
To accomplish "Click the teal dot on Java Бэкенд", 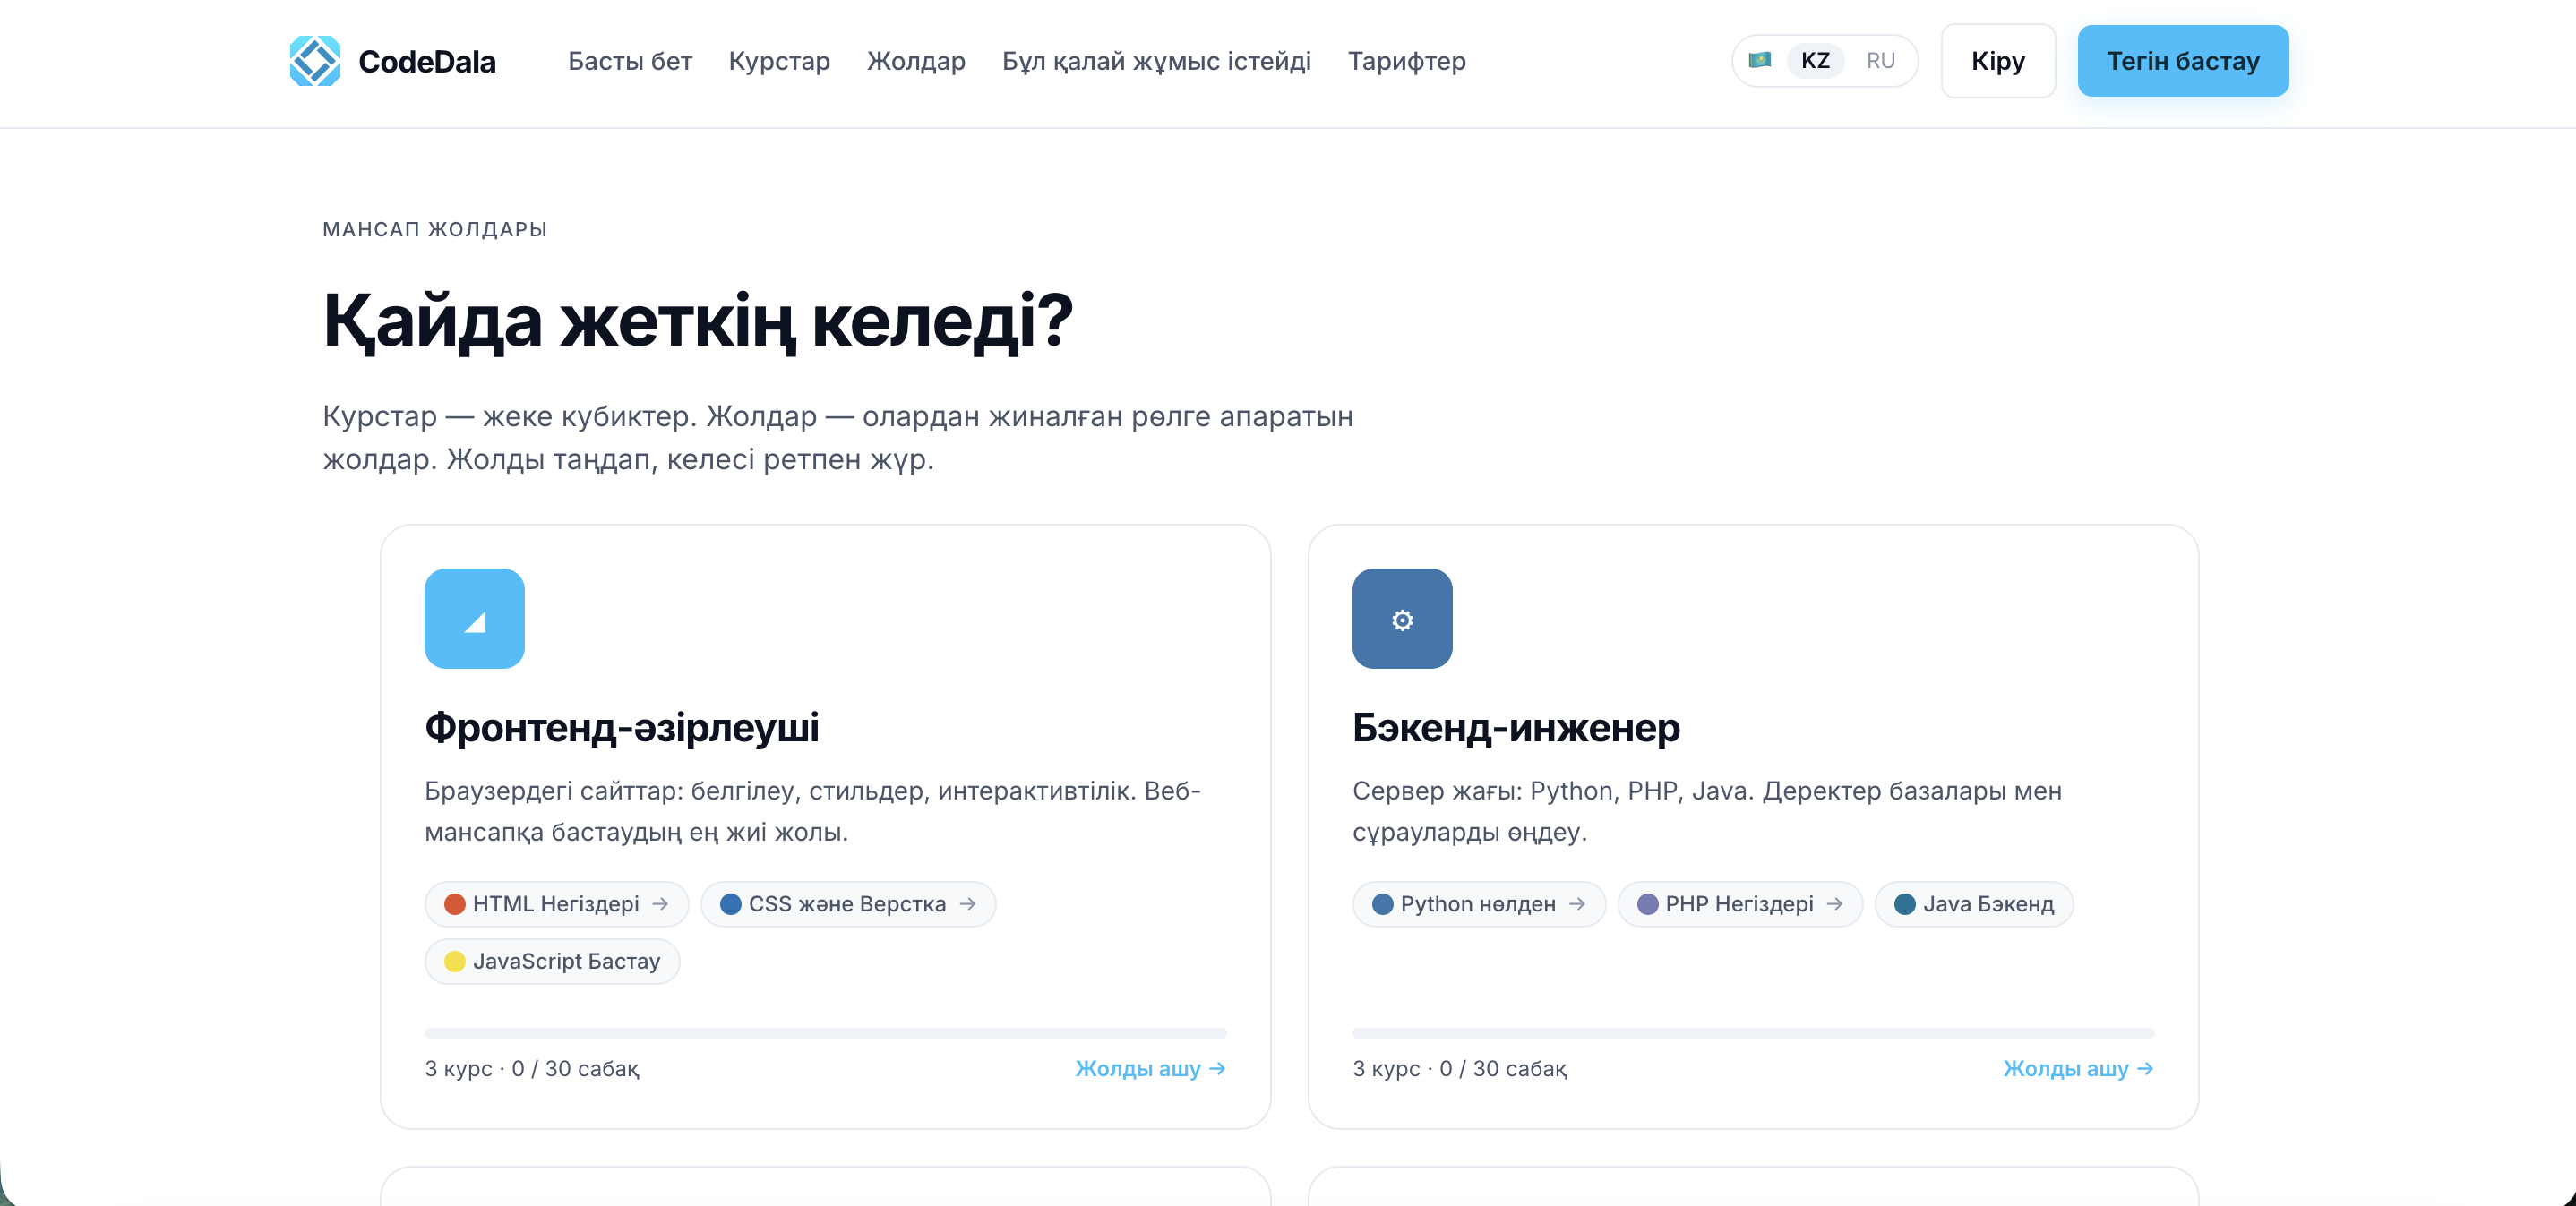I will coord(1904,904).
